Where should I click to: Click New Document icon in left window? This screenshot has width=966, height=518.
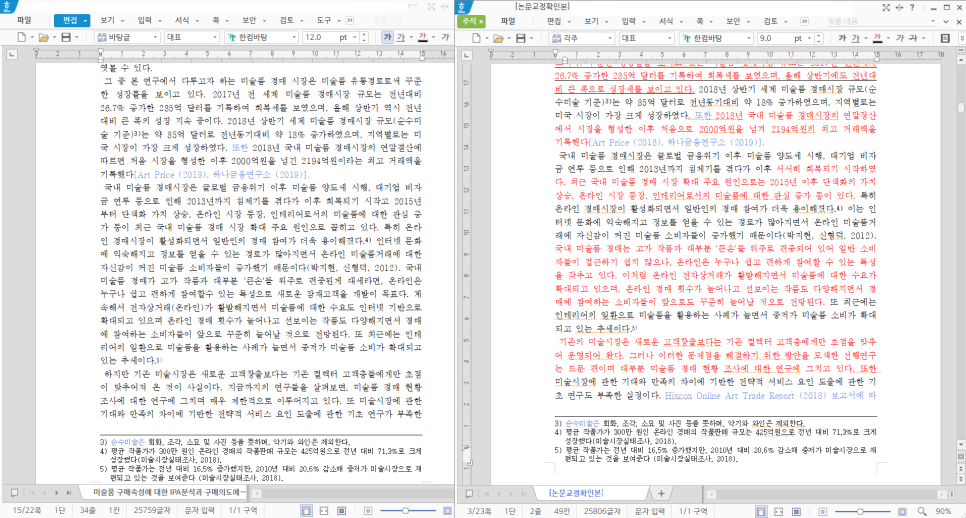[x=22, y=38]
